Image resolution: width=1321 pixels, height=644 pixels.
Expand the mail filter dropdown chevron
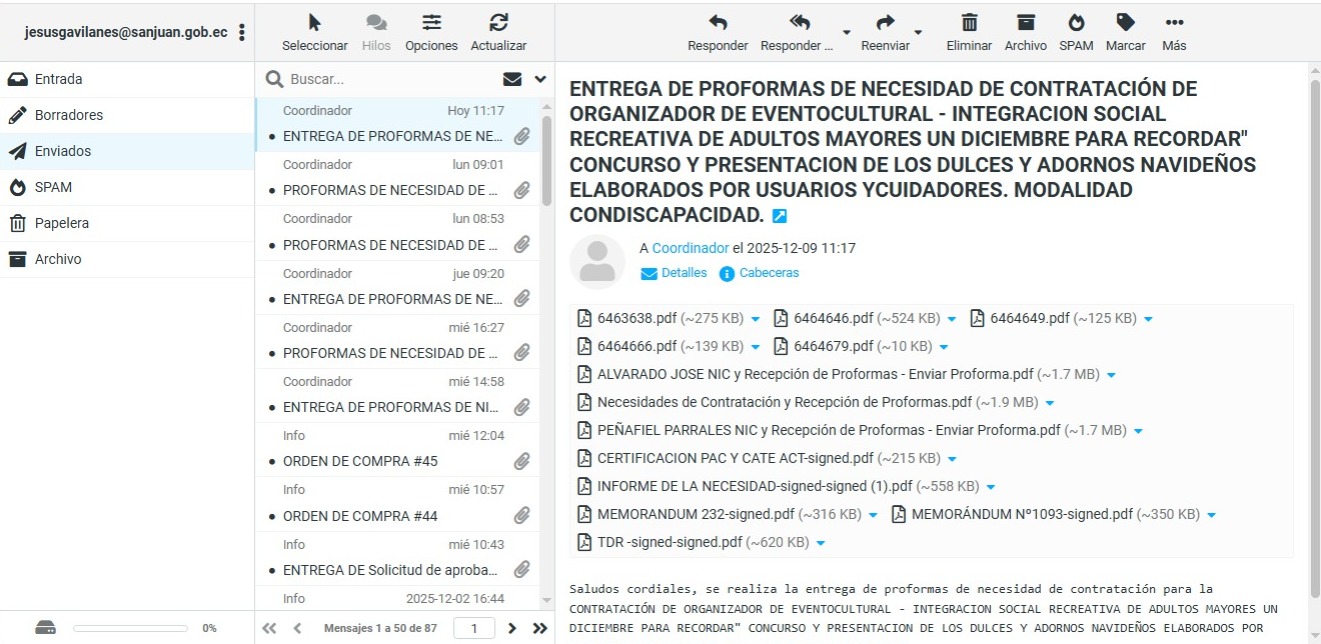click(541, 79)
